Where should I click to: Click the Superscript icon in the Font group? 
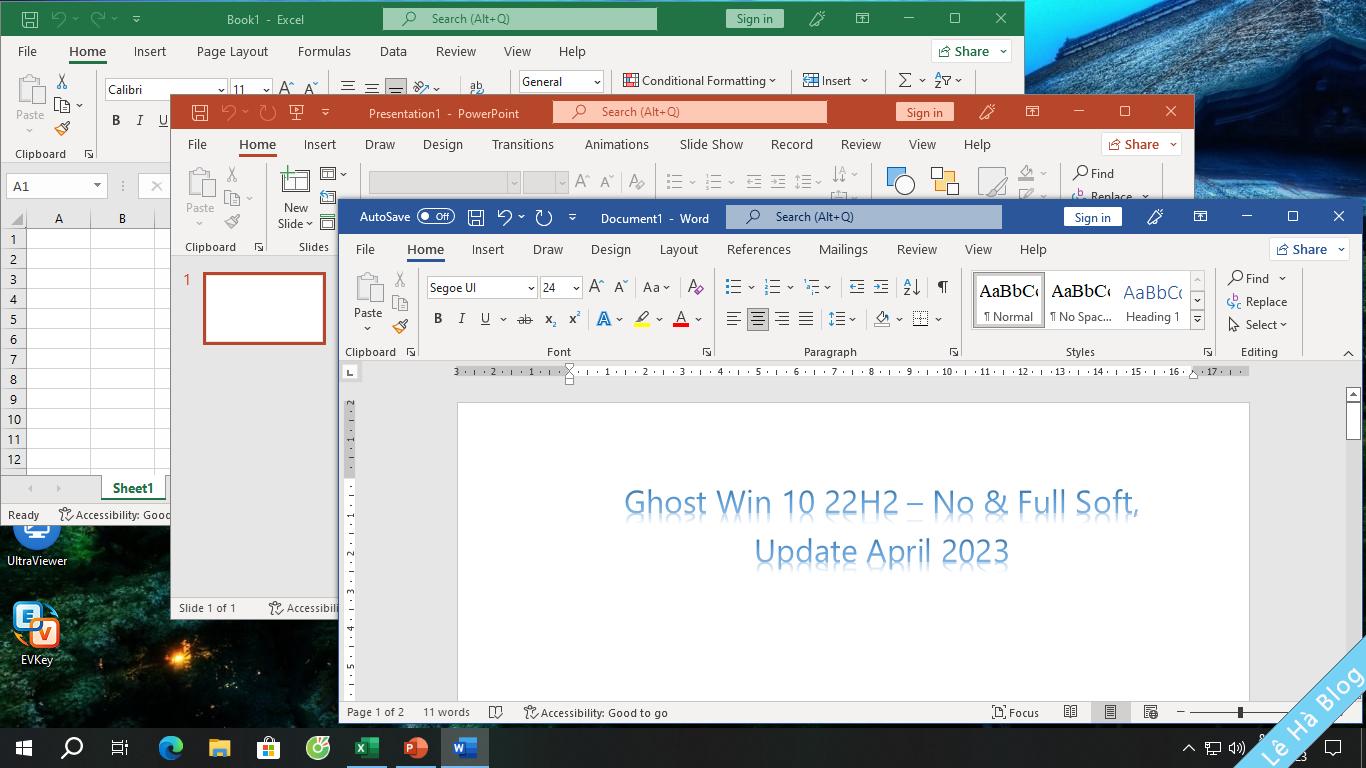pos(572,319)
